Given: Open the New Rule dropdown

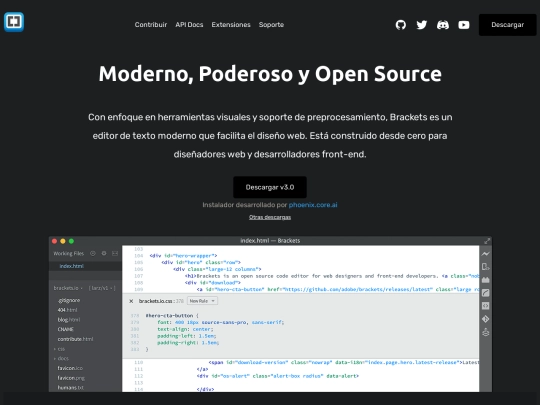Looking at the screenshot, I should tap(202, 301).
